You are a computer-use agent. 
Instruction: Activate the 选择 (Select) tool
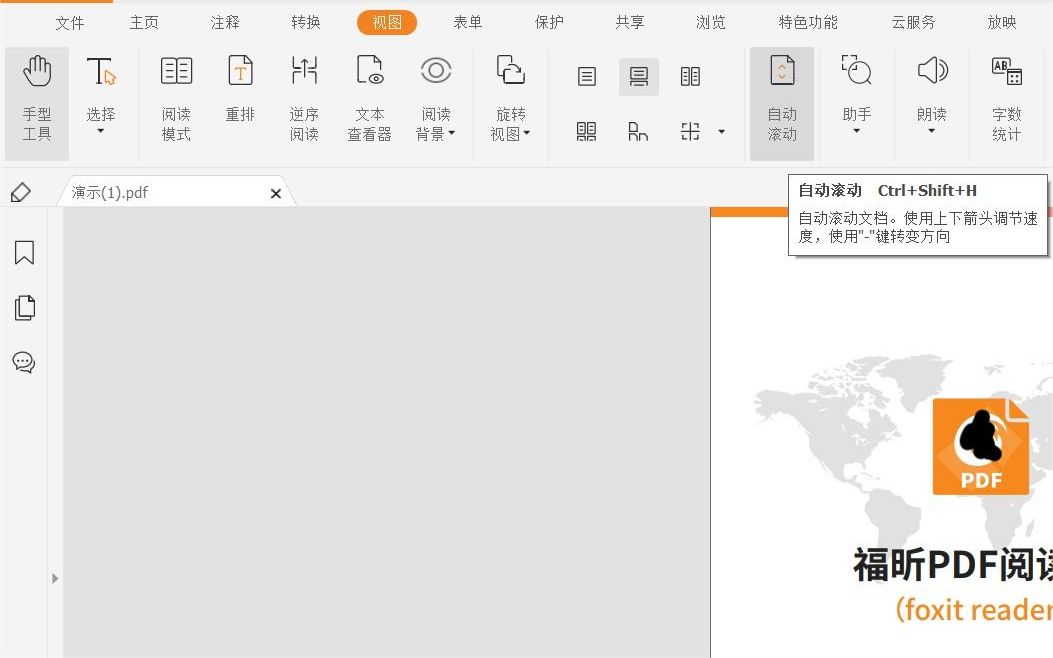pos(100,90)
